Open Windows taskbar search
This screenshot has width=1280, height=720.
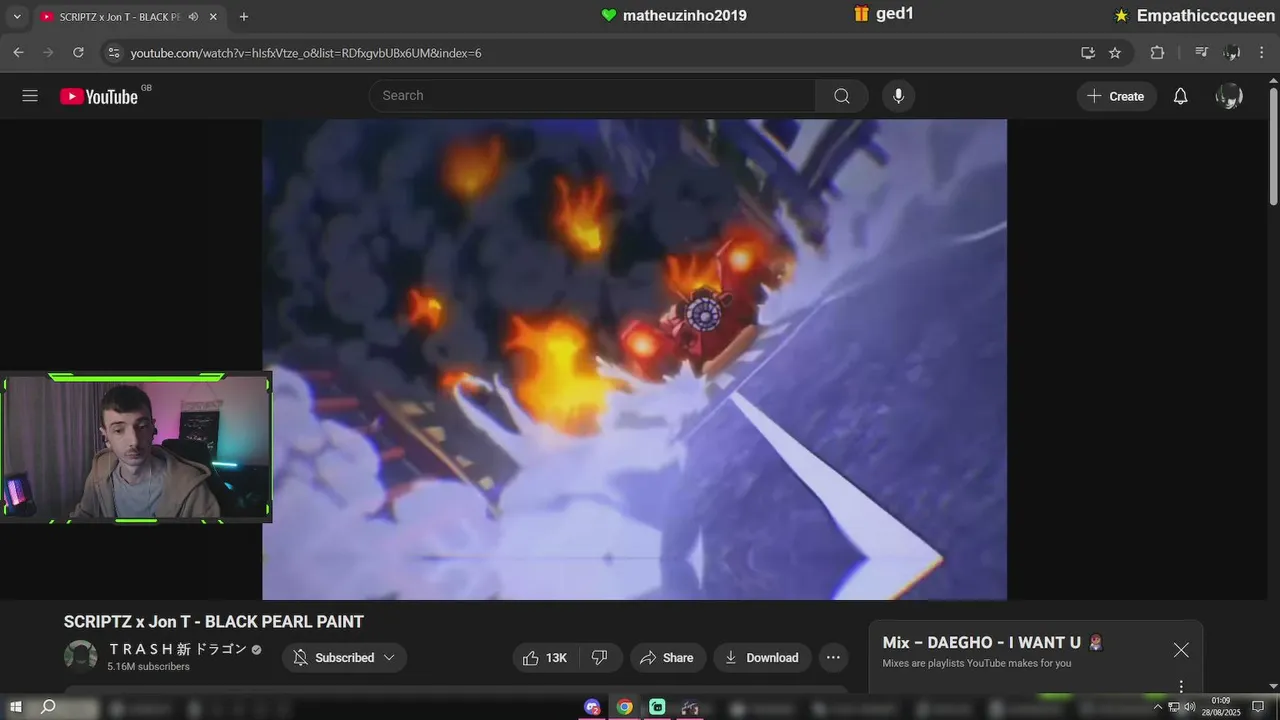[x=48, y=707]
